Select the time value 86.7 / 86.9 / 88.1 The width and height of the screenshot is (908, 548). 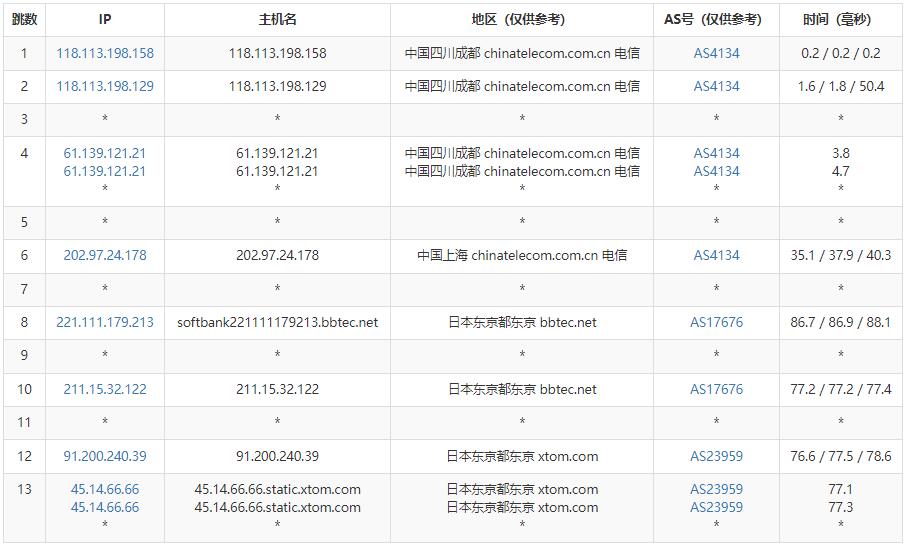pos(840,323)
